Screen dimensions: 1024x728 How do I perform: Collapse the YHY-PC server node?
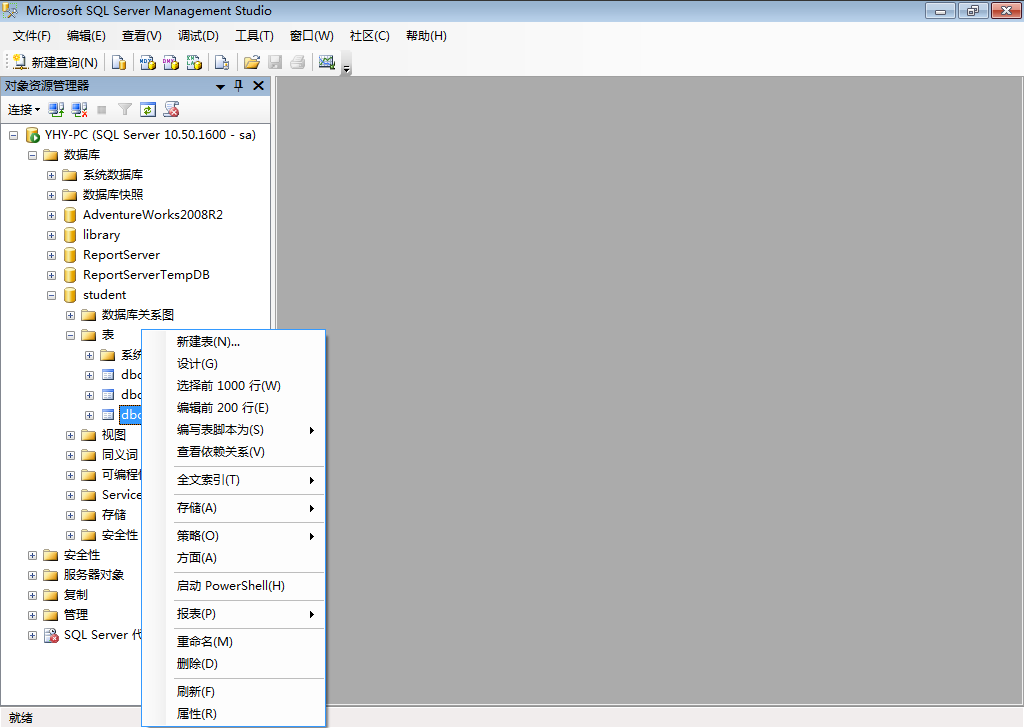13,136
